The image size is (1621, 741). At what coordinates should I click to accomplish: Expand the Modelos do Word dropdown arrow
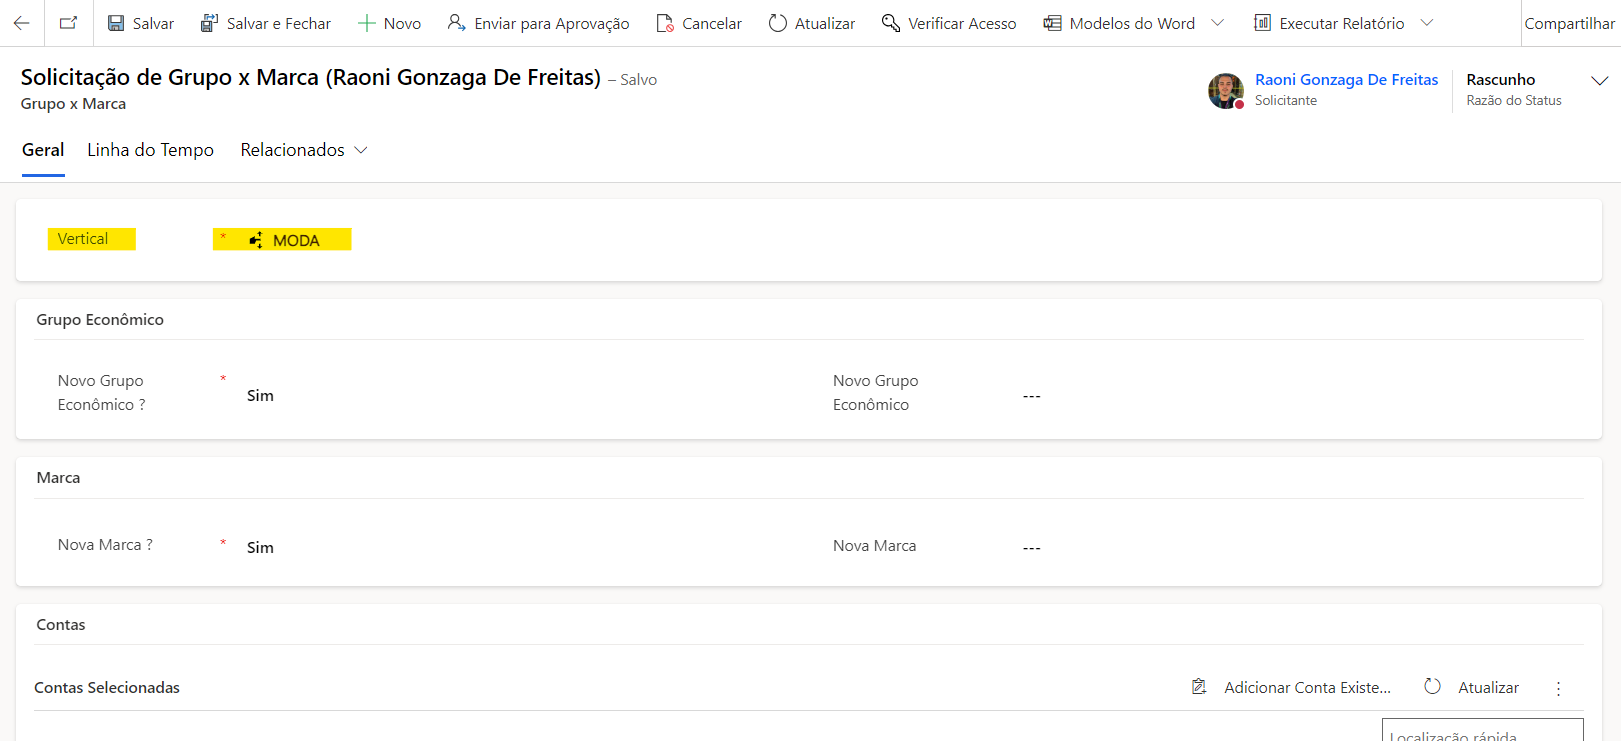[x=1217, y=23]
